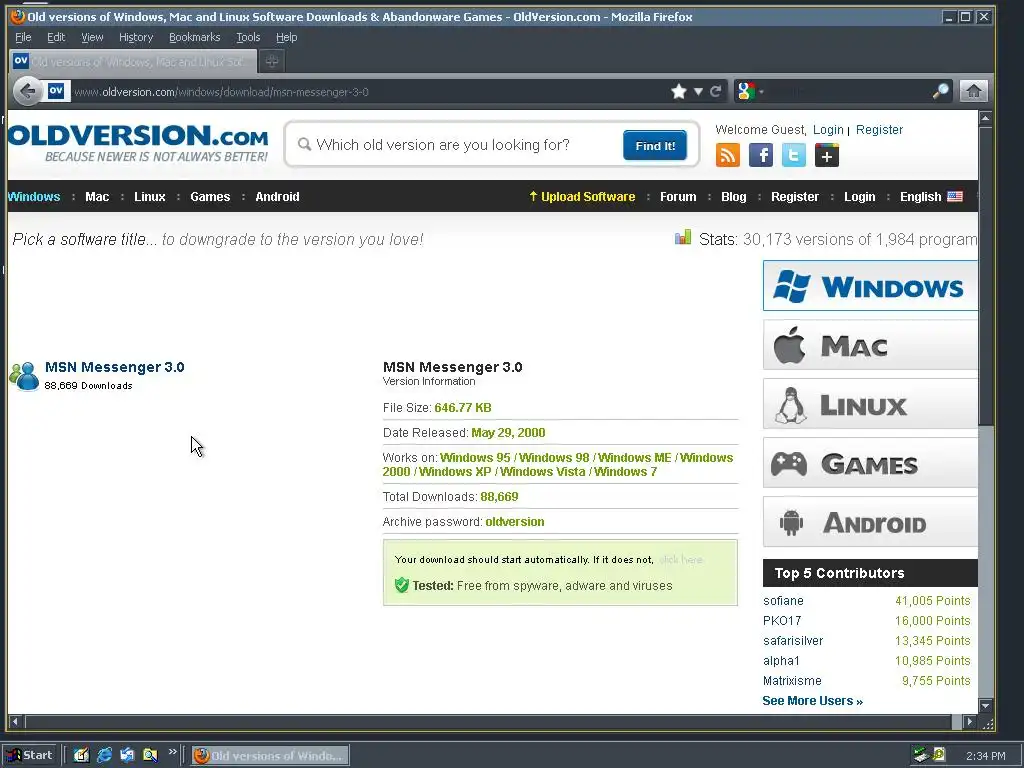Open the Facebook icon in the header
The height and width of the screenshot is (768, 1024).
pos(761,155)
